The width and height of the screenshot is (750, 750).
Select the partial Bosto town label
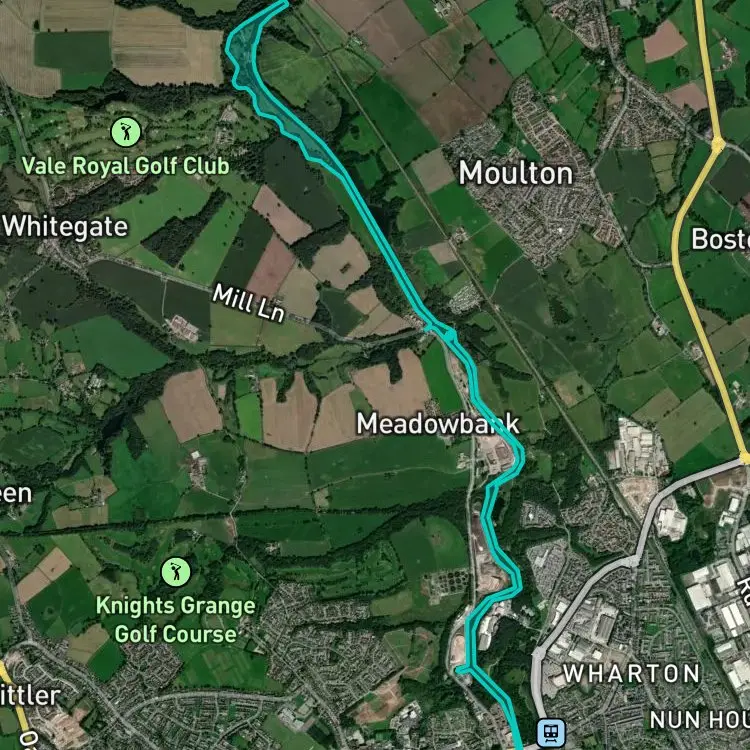(x=720, y=239)
